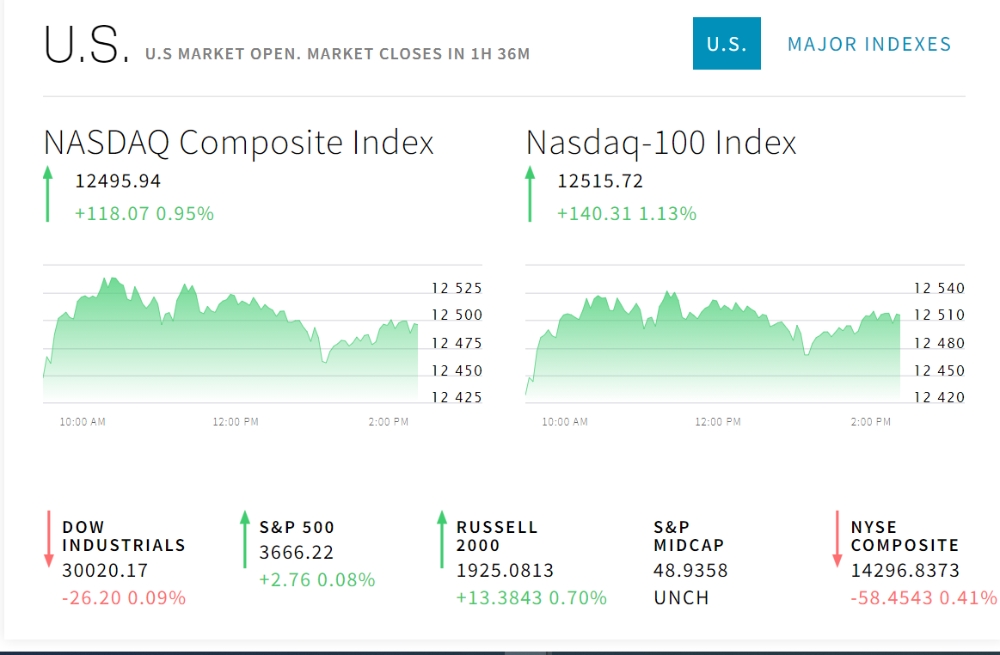Click the NYSE Composite red down arrow
The height and width of the screenshot is (655, 1000).
pyautogui.click(x=837, y=540)
